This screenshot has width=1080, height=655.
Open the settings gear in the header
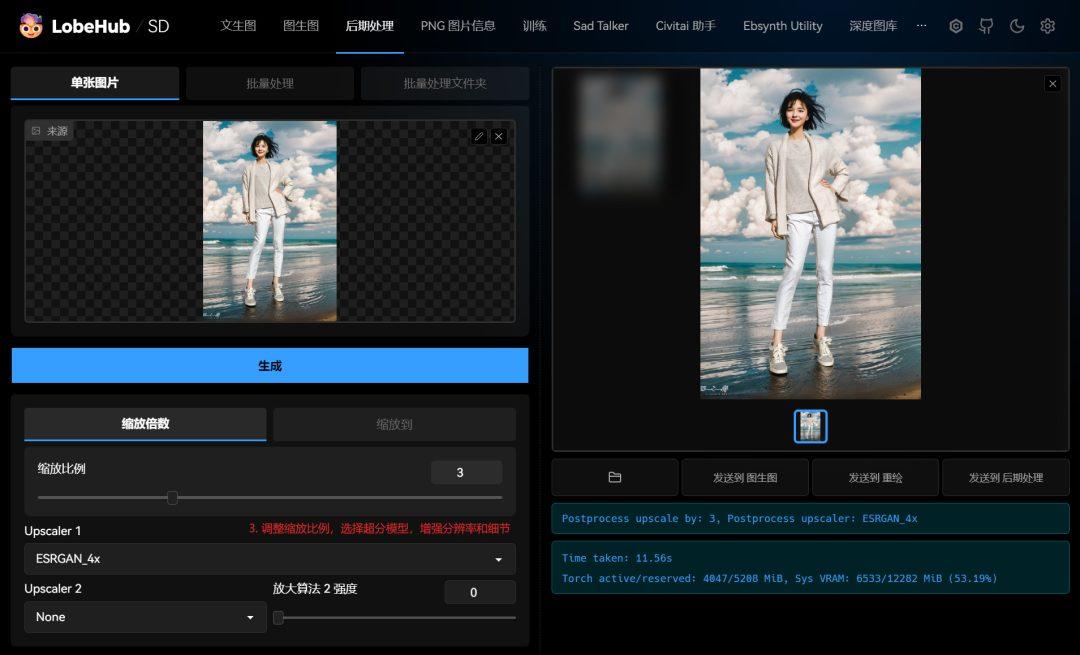coord(1045,26)
